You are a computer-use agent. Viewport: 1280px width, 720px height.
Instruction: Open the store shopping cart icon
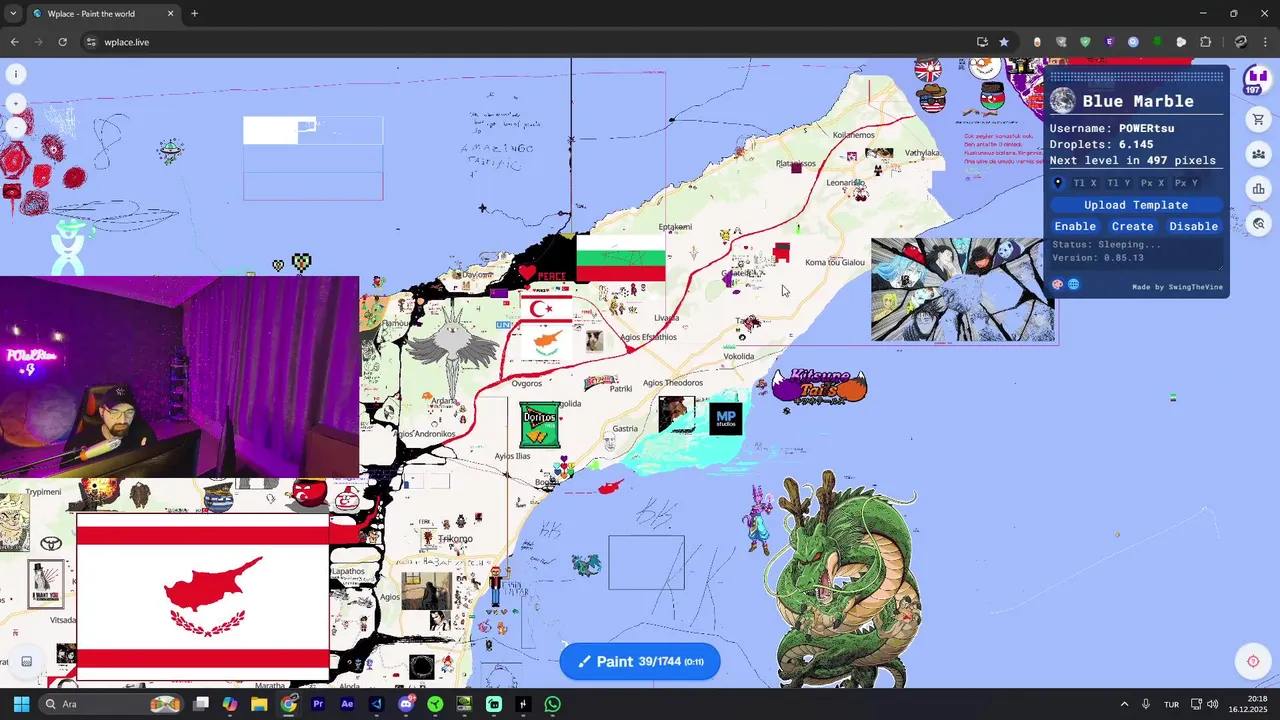point(1258,120)
